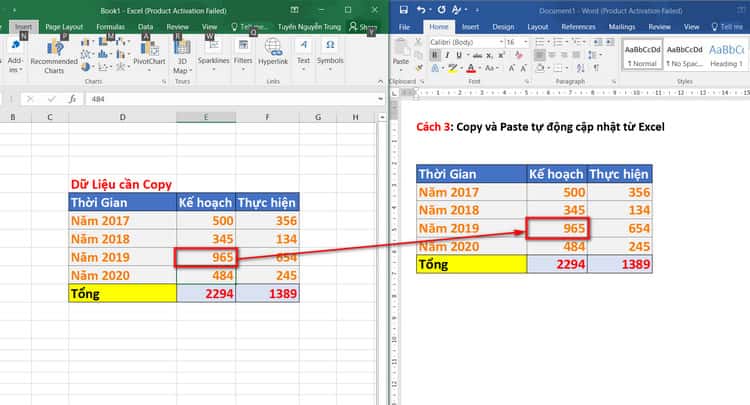
Task: Click the Sort icon in Paragraph group
Action: (x=581, y=68)
